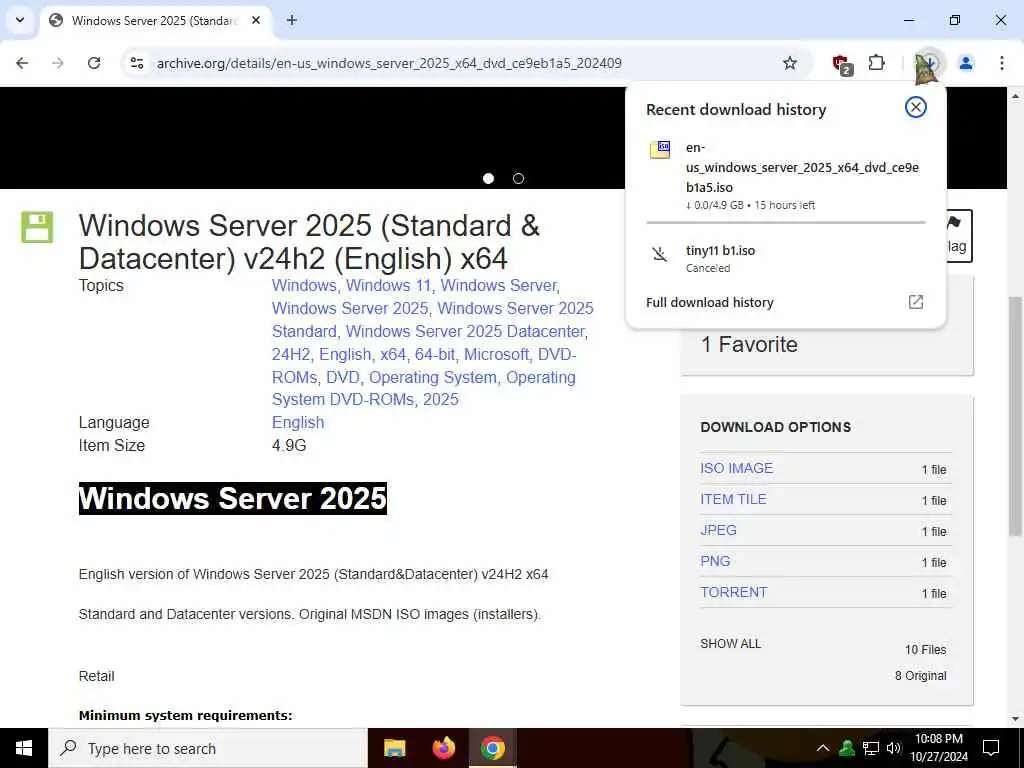
Task: Reload the archive.org page
Action: click(94, 63)
